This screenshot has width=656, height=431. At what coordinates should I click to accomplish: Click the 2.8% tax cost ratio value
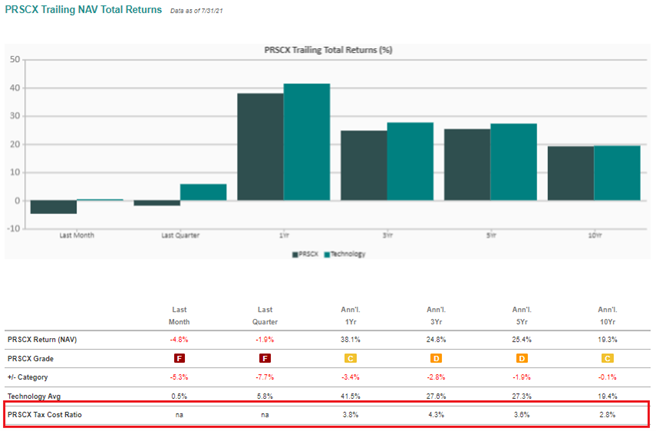607,415
